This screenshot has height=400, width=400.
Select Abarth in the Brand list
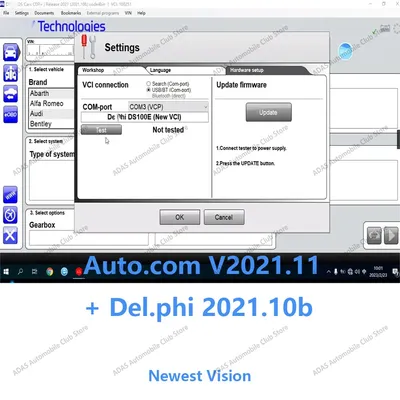point(51,93)
